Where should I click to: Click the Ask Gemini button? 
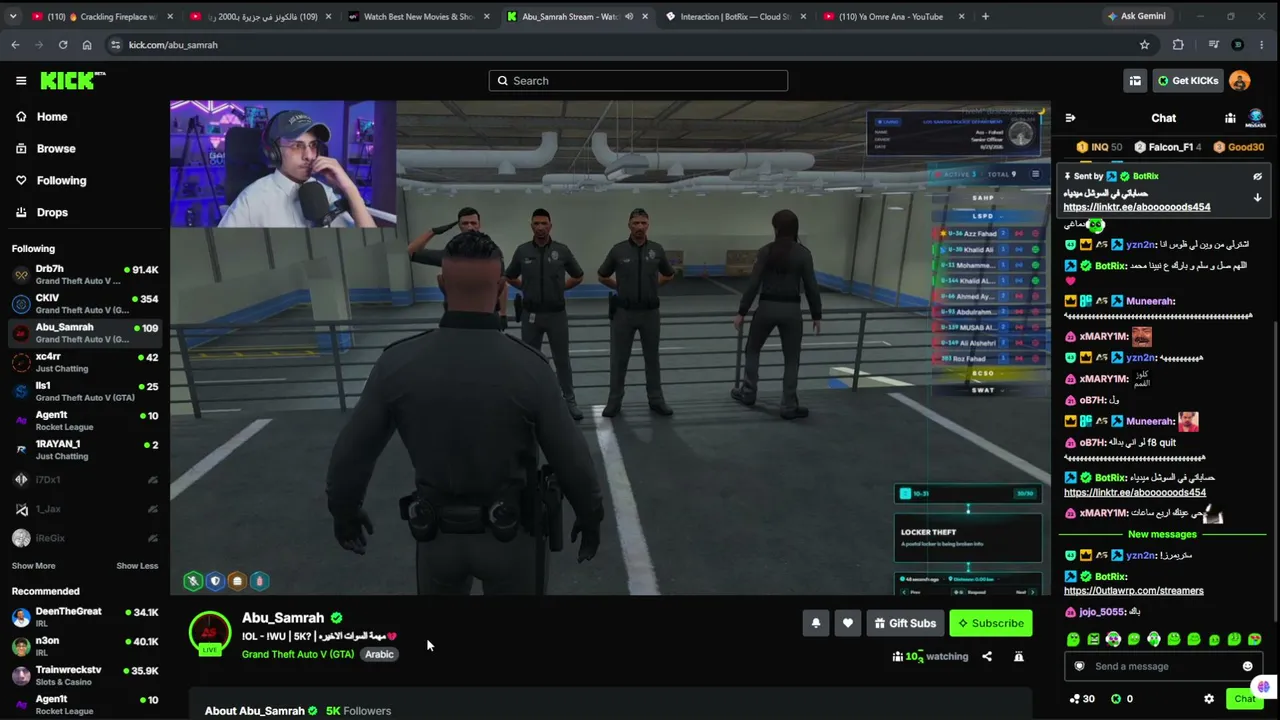tap(1136, 16)
